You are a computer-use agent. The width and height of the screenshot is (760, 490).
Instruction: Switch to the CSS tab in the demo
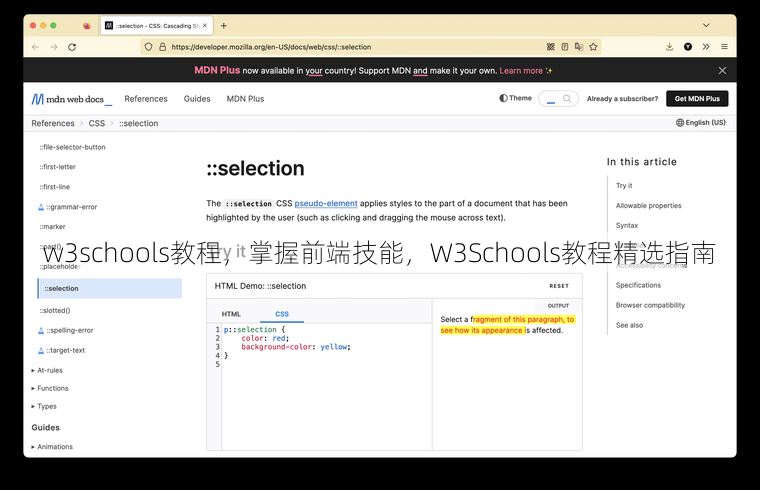282,314
